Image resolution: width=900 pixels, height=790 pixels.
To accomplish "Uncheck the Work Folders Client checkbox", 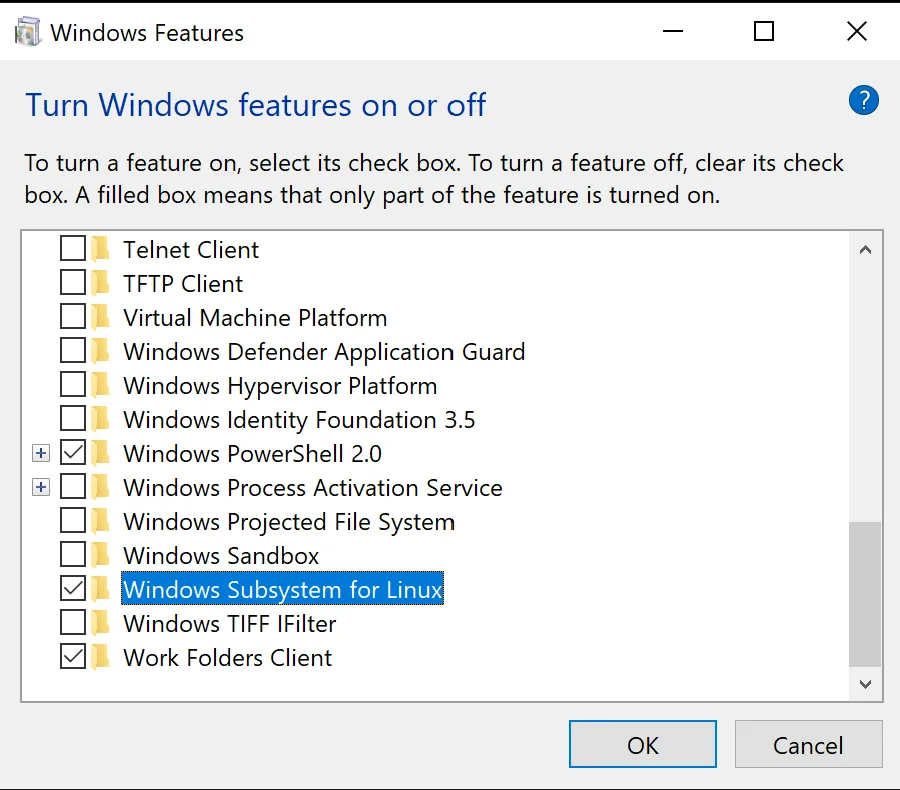I will coord(73,656).
